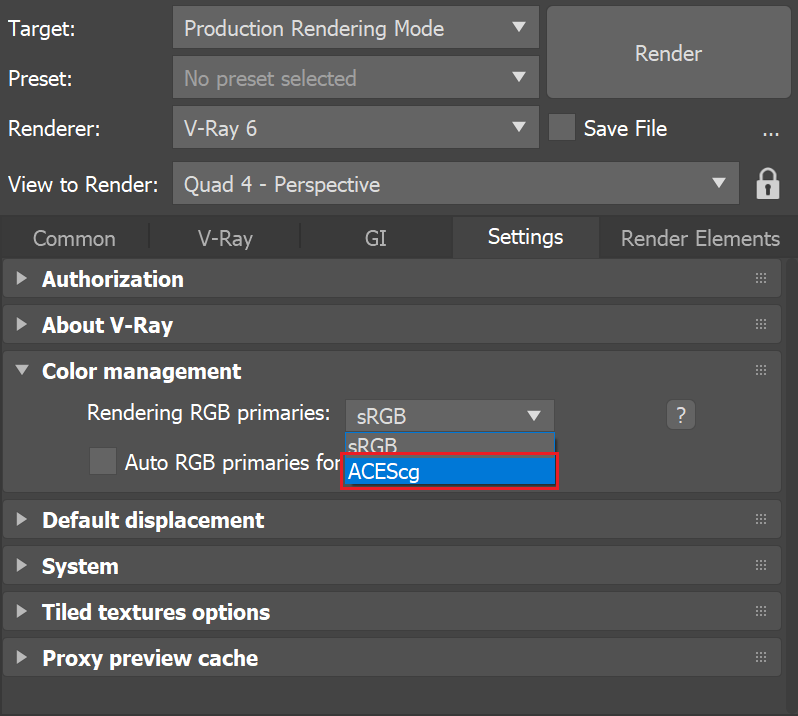798x716 pixels.
Task: Switch to the Render Elements tab
Action: tap(700, 238)
